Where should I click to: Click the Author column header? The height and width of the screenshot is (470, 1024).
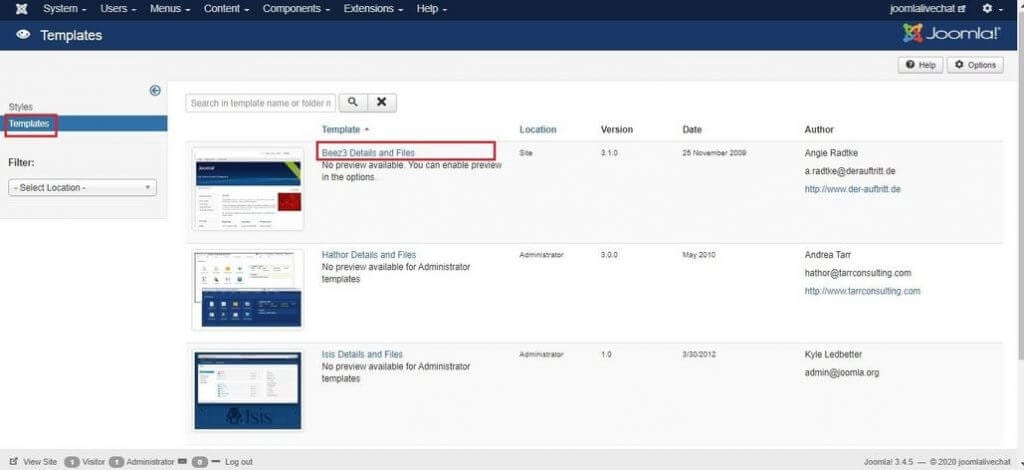[x=819, y=129]
